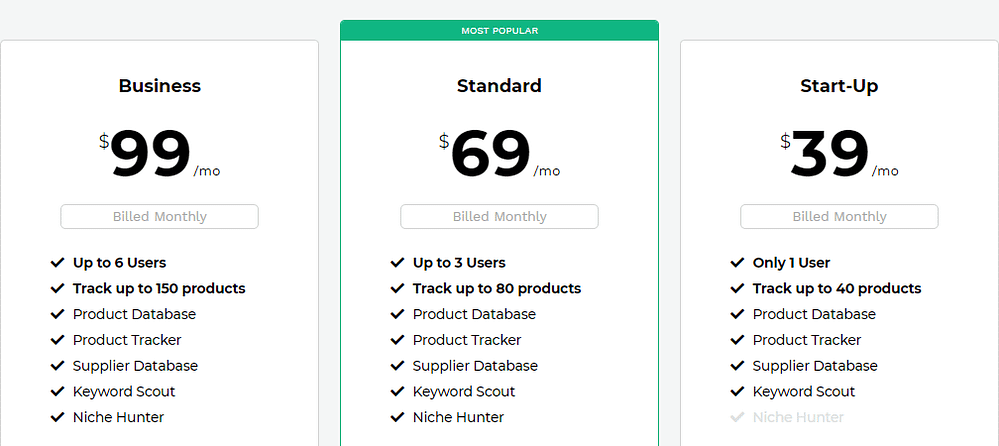Screen dimensions: 999x446
Task: Select the Standard plan heading
Action: [x=499, y=86]
